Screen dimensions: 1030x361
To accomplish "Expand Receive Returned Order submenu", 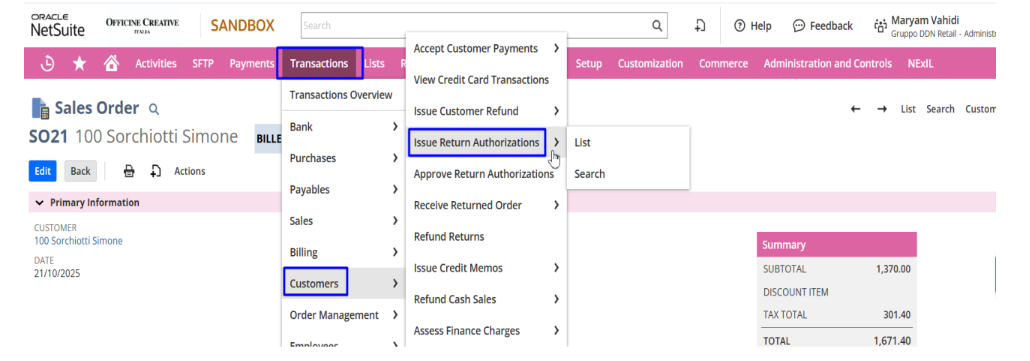I will point(556,205).
